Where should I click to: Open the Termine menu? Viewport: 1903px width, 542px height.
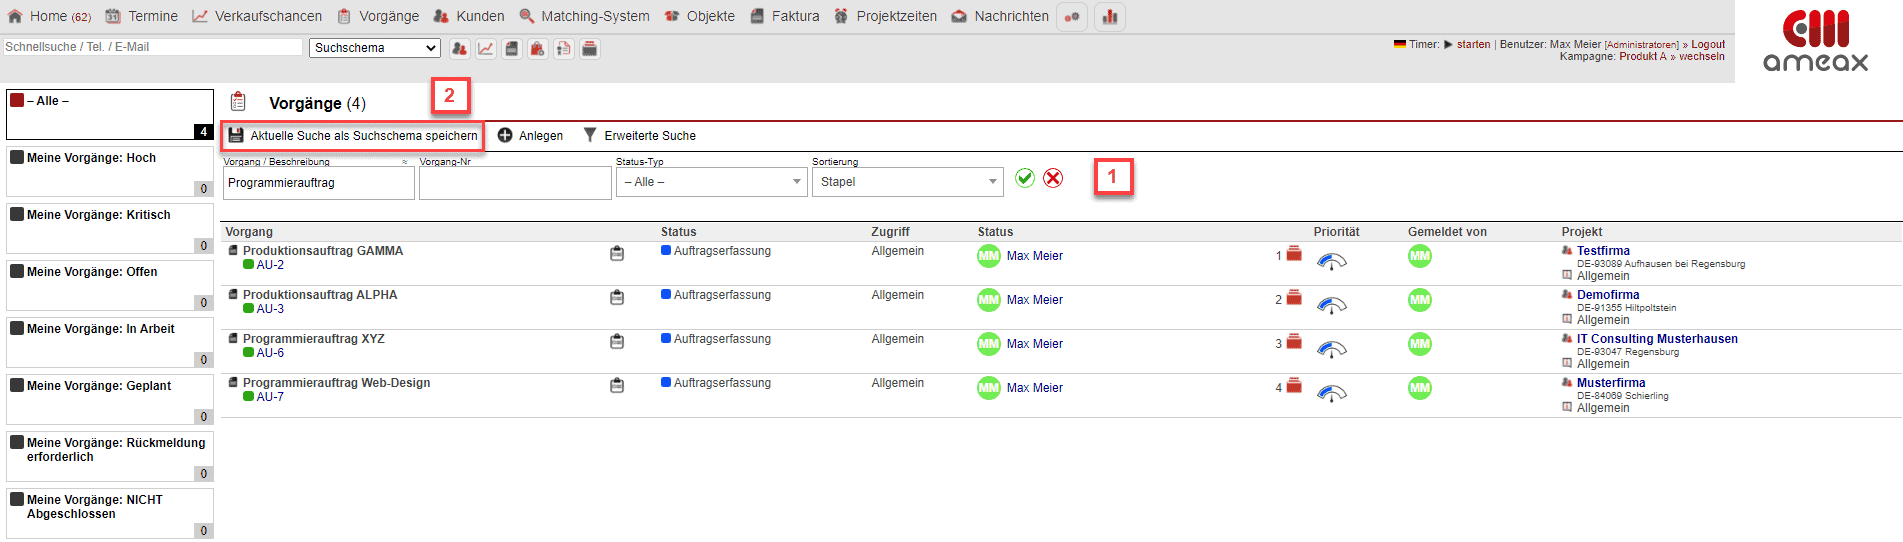[142, 16]
